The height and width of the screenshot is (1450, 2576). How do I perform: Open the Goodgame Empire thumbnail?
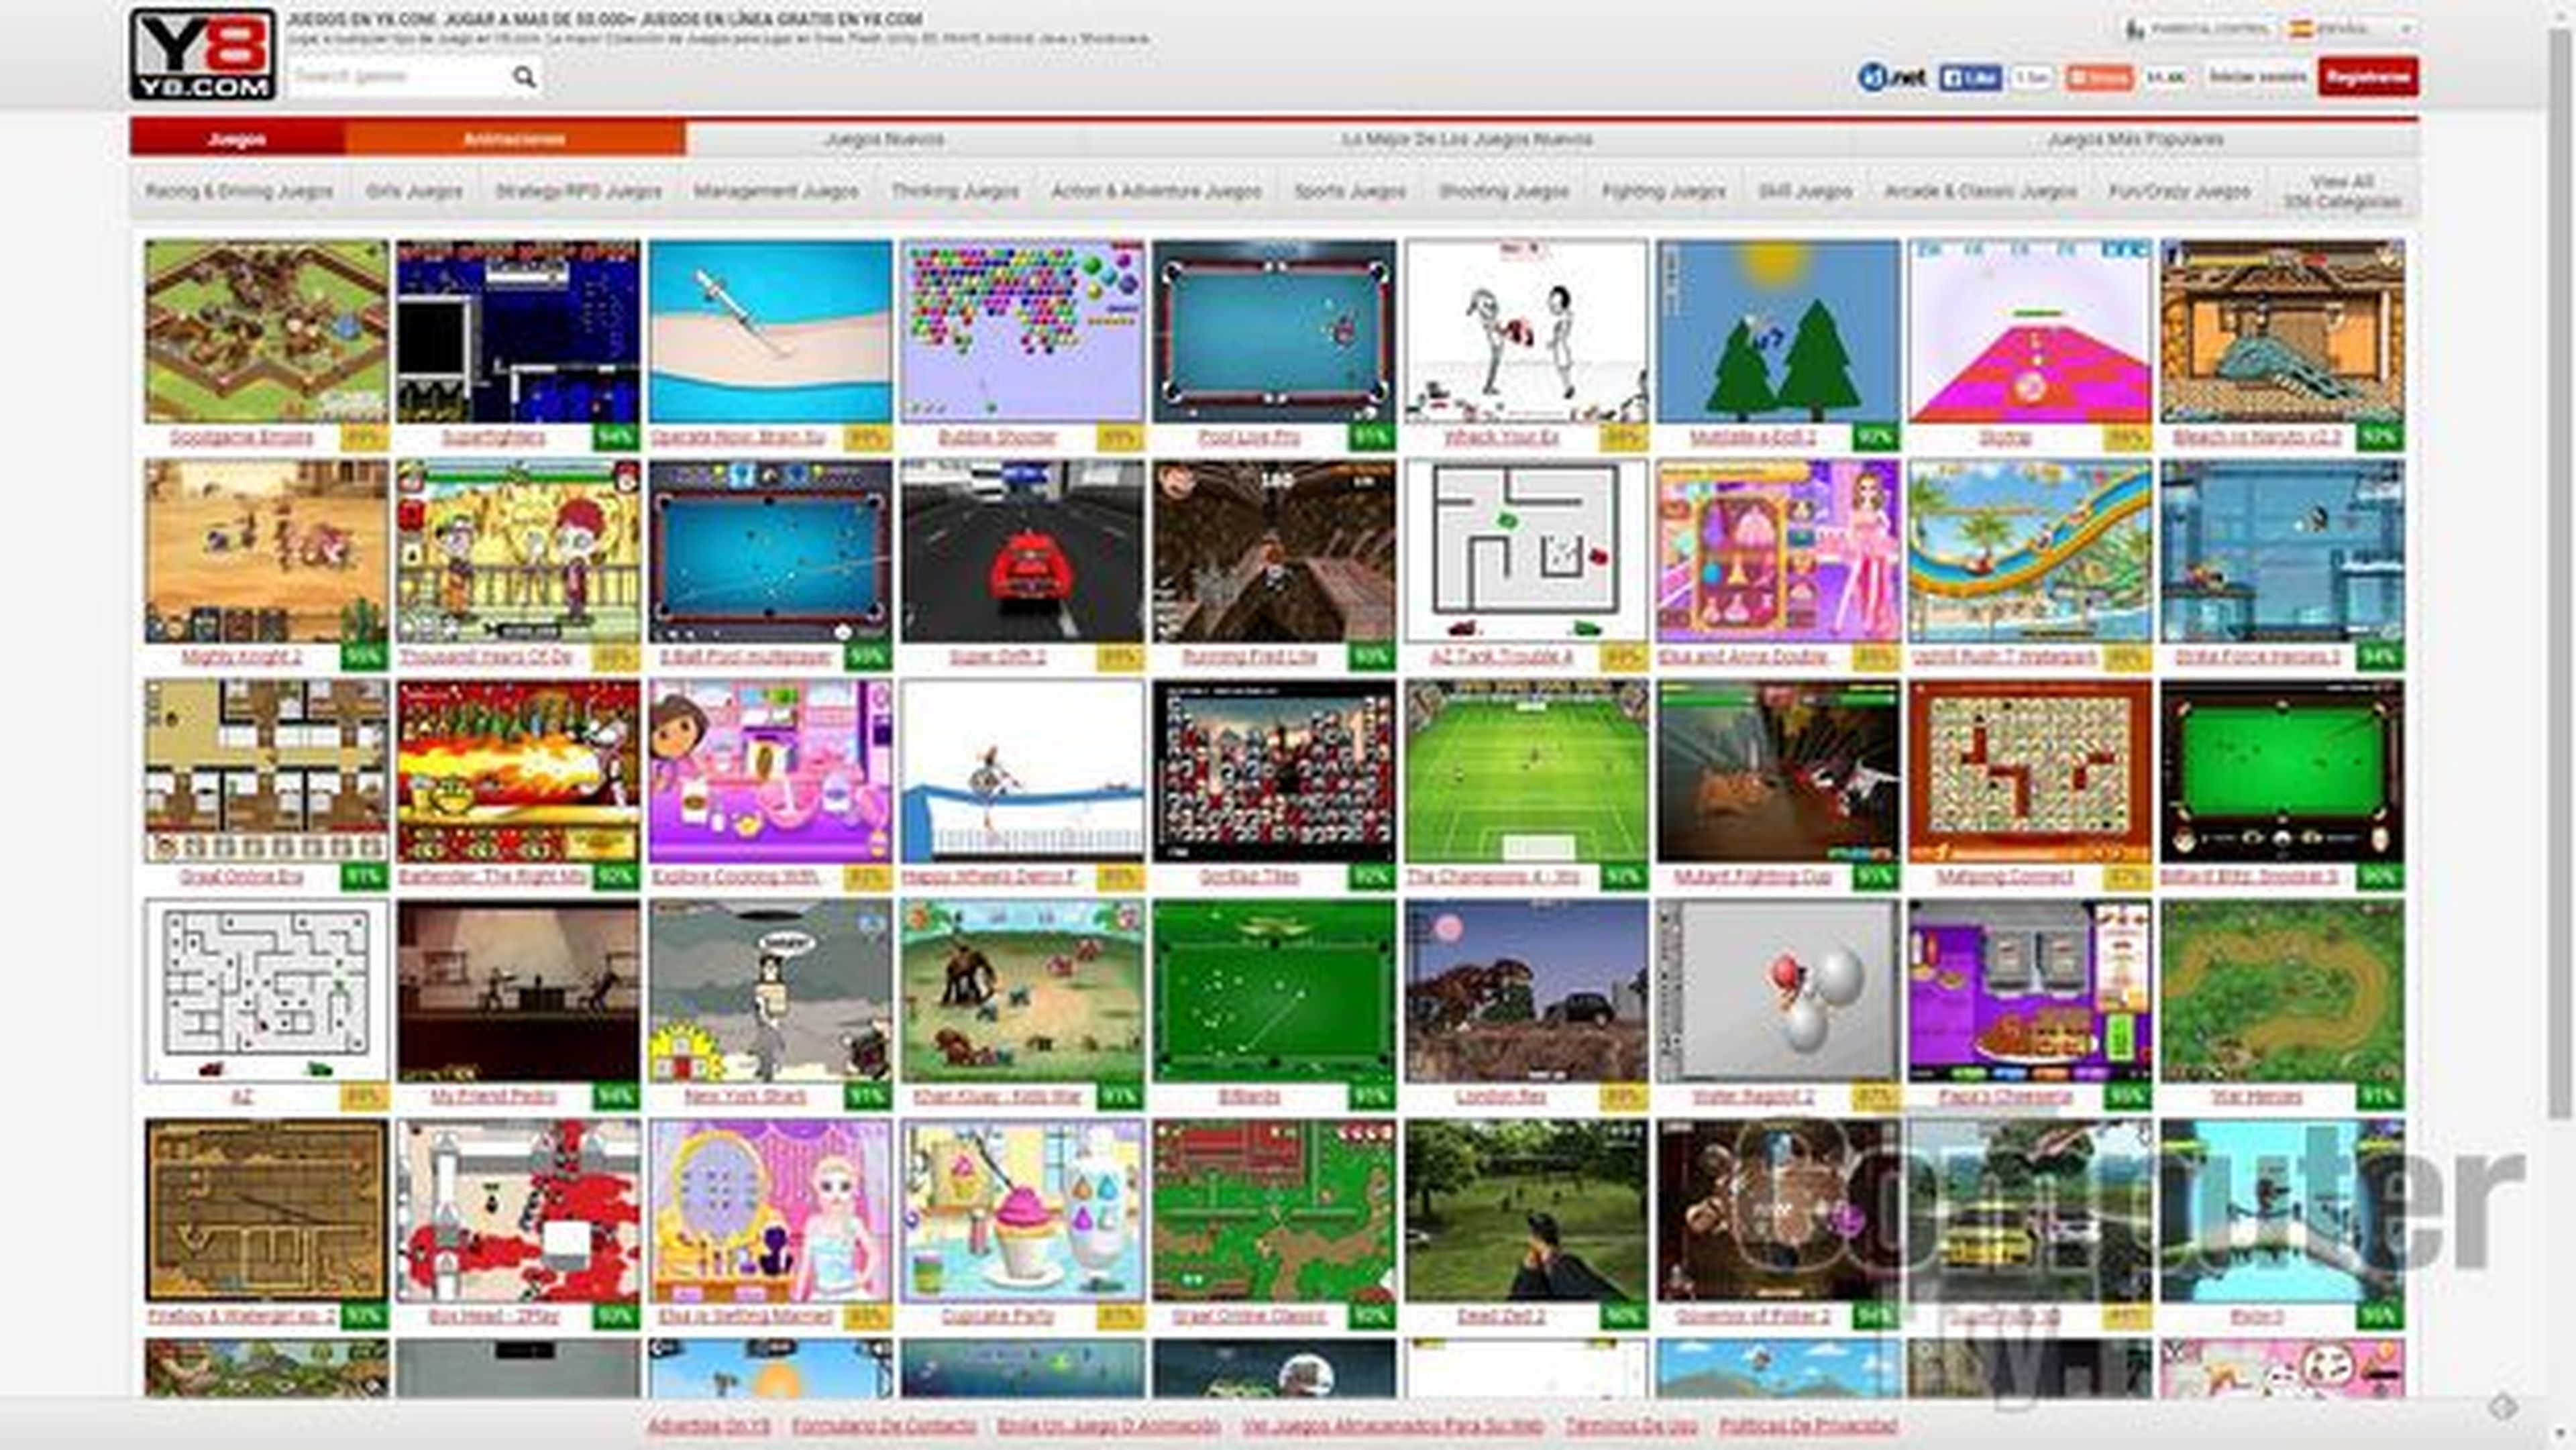(266, 331)
